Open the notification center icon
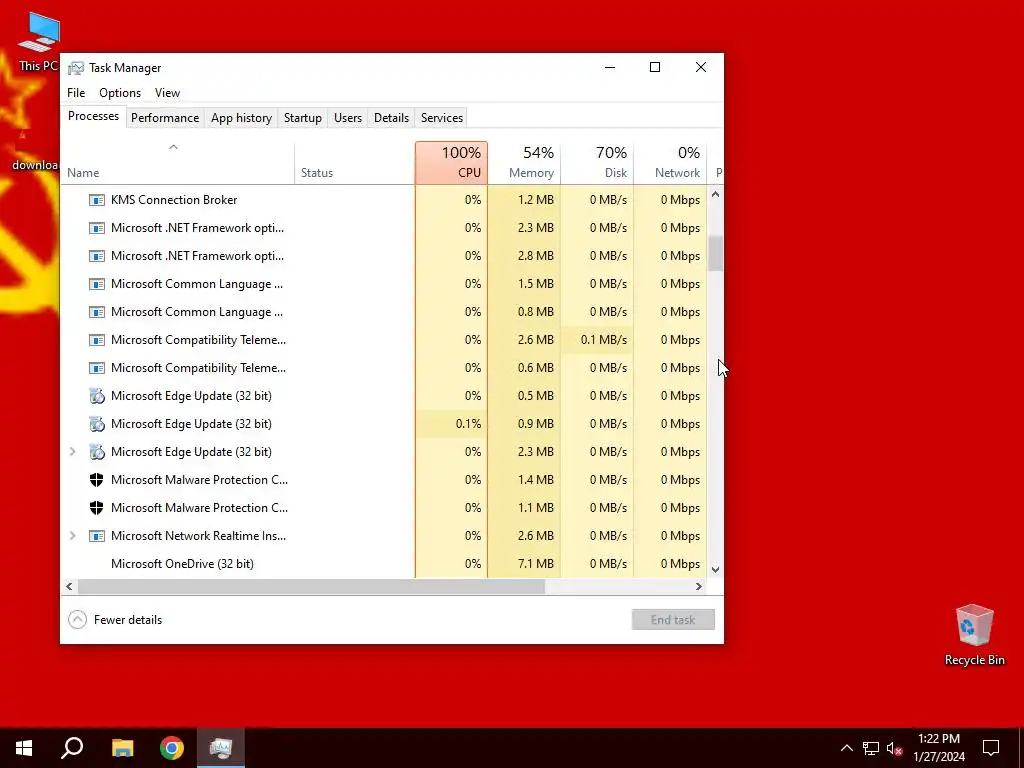Screen dimensions: 1024x768 (991, 748)
